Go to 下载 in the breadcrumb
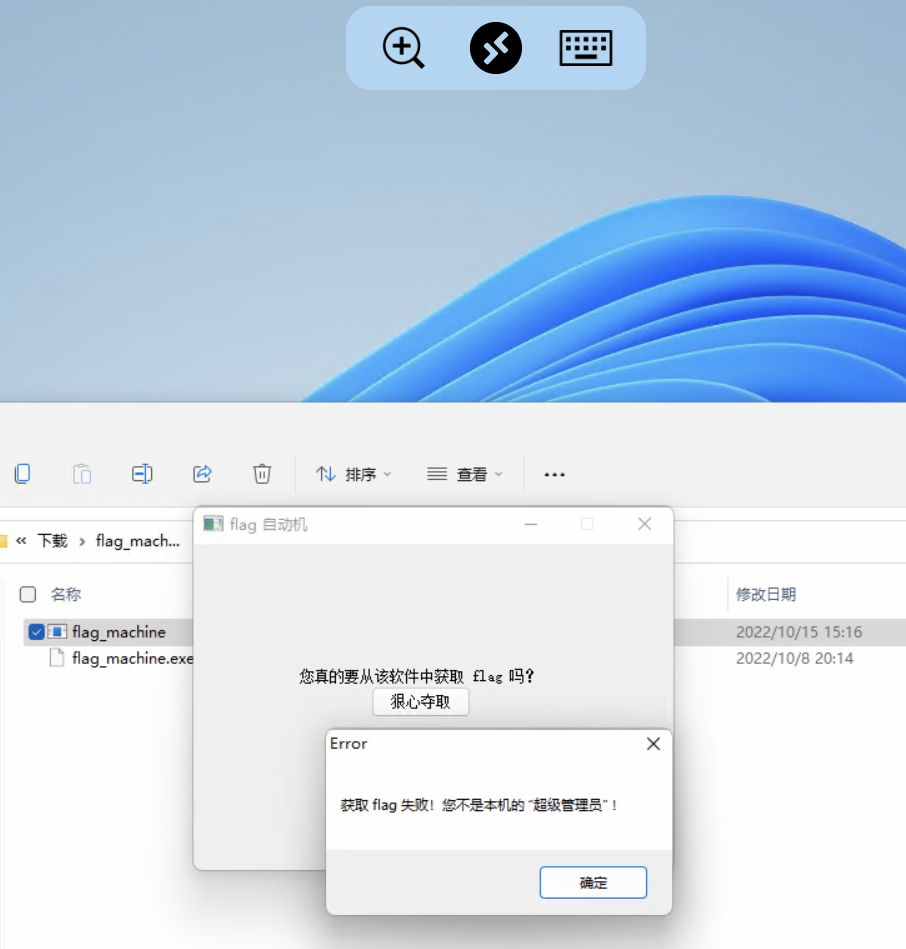This screenshot has width=906, height=949. 52,541
